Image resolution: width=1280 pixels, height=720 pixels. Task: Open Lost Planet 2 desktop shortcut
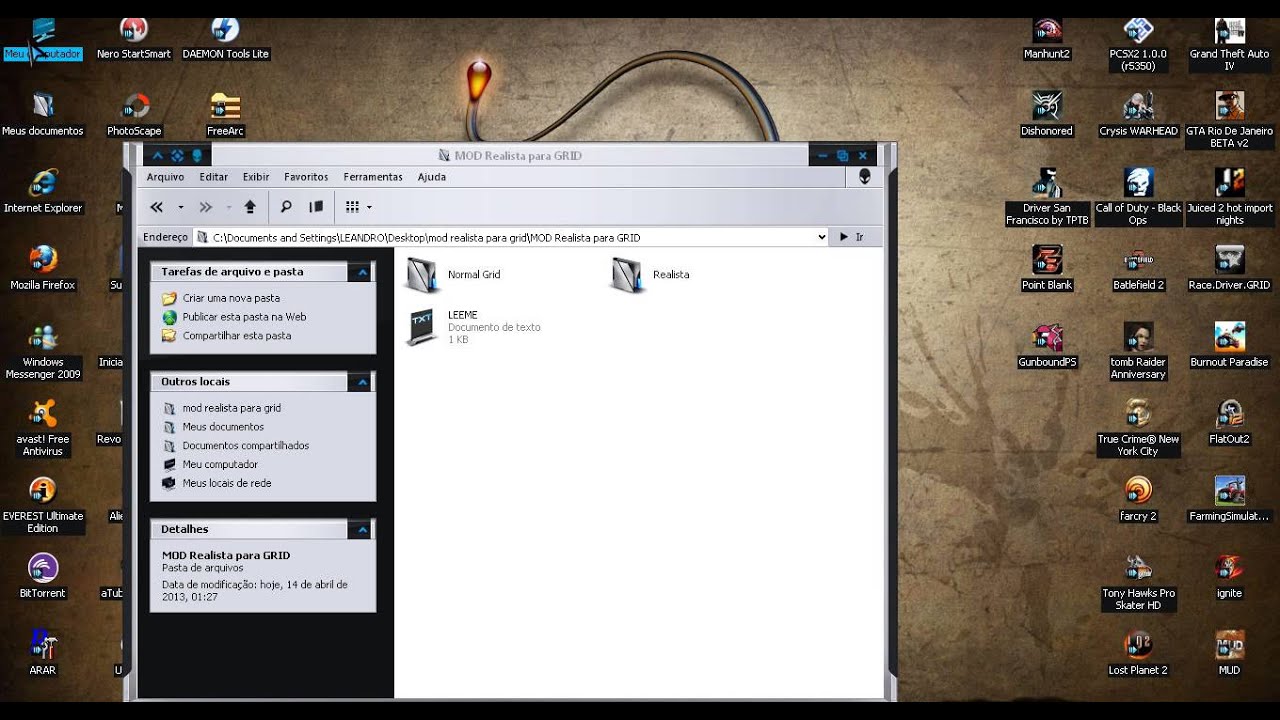(1138, 655)
